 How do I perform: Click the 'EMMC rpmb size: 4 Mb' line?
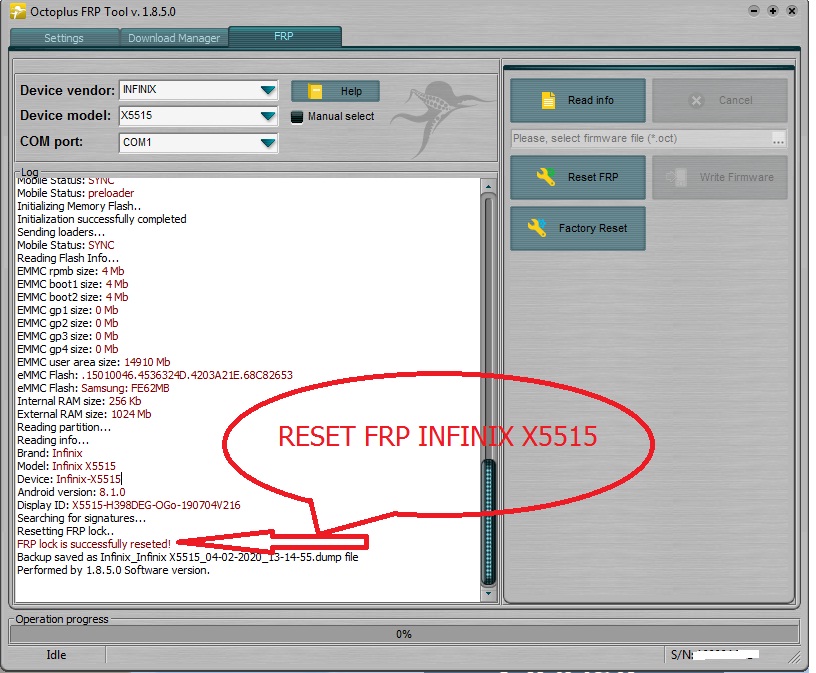(x=71, y=271)
